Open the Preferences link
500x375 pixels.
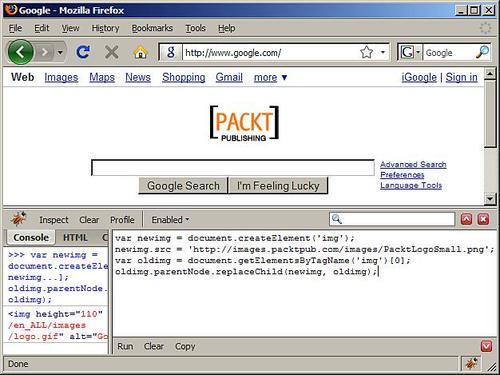(402, 175)
